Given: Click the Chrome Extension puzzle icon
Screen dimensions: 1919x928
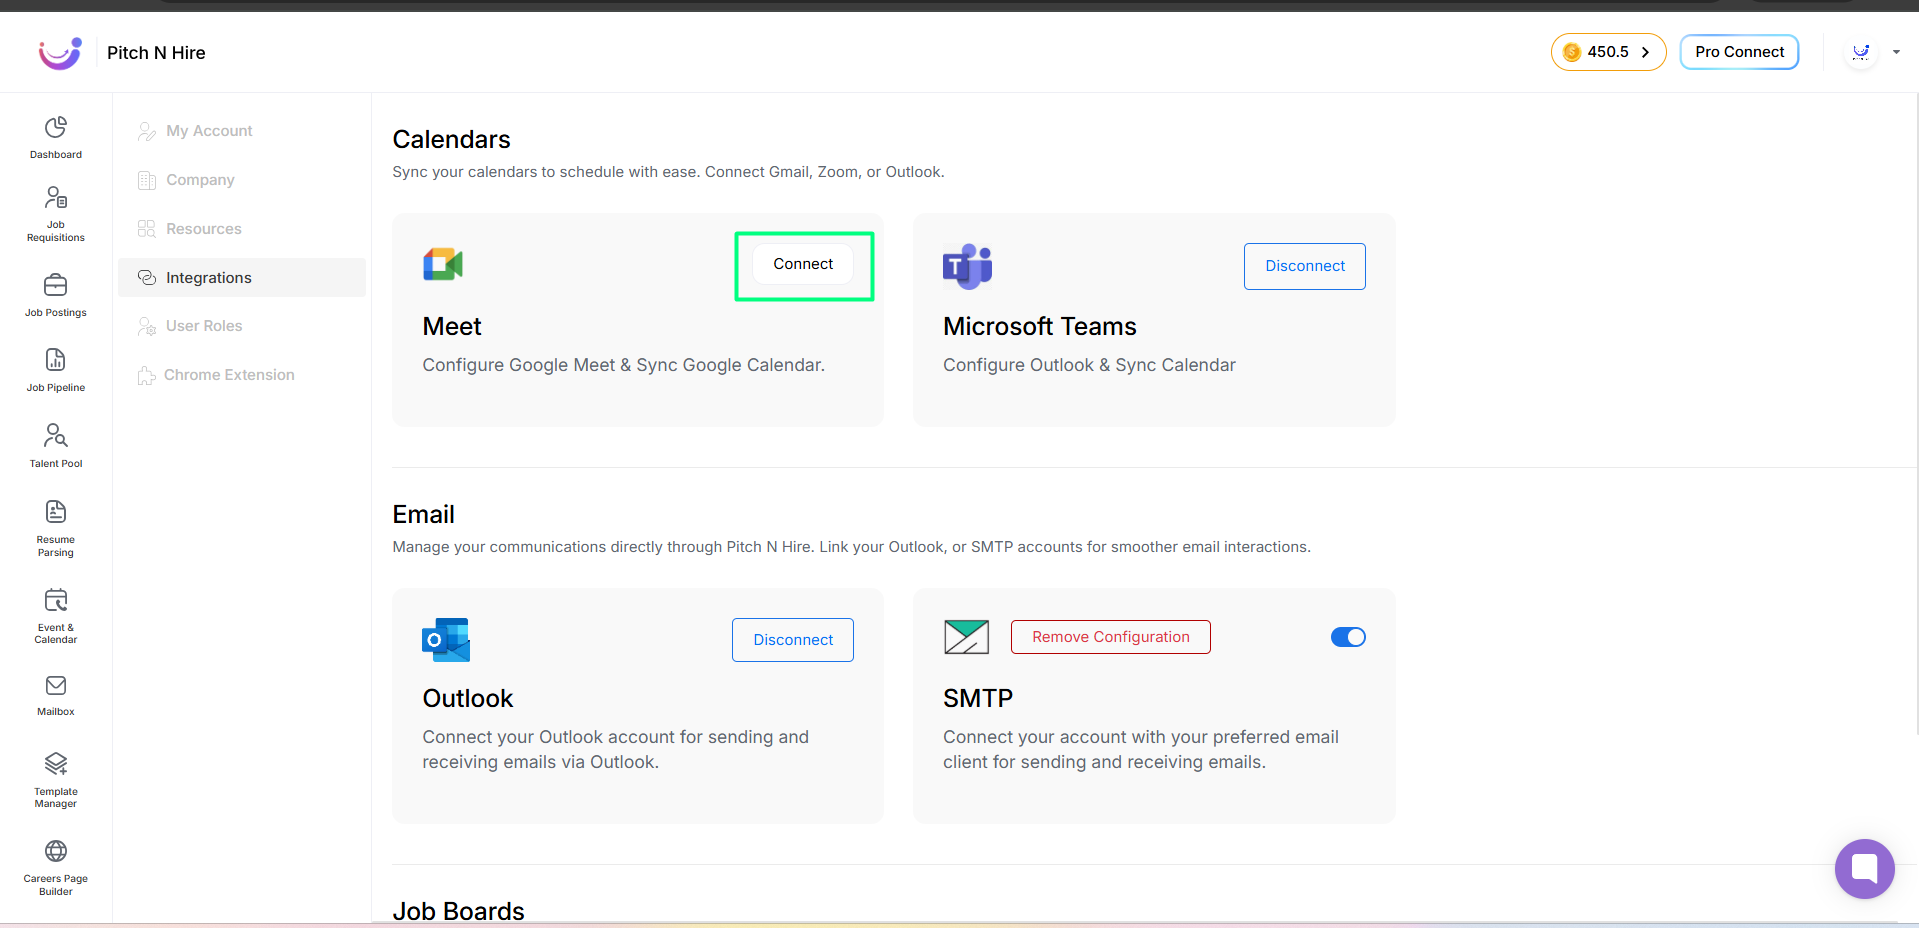Looking at the screenshot, I should click(x=146, y=375).
